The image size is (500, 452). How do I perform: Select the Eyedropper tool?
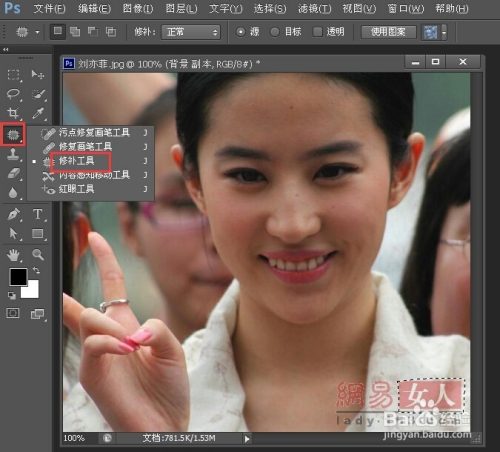coord(38,113)
